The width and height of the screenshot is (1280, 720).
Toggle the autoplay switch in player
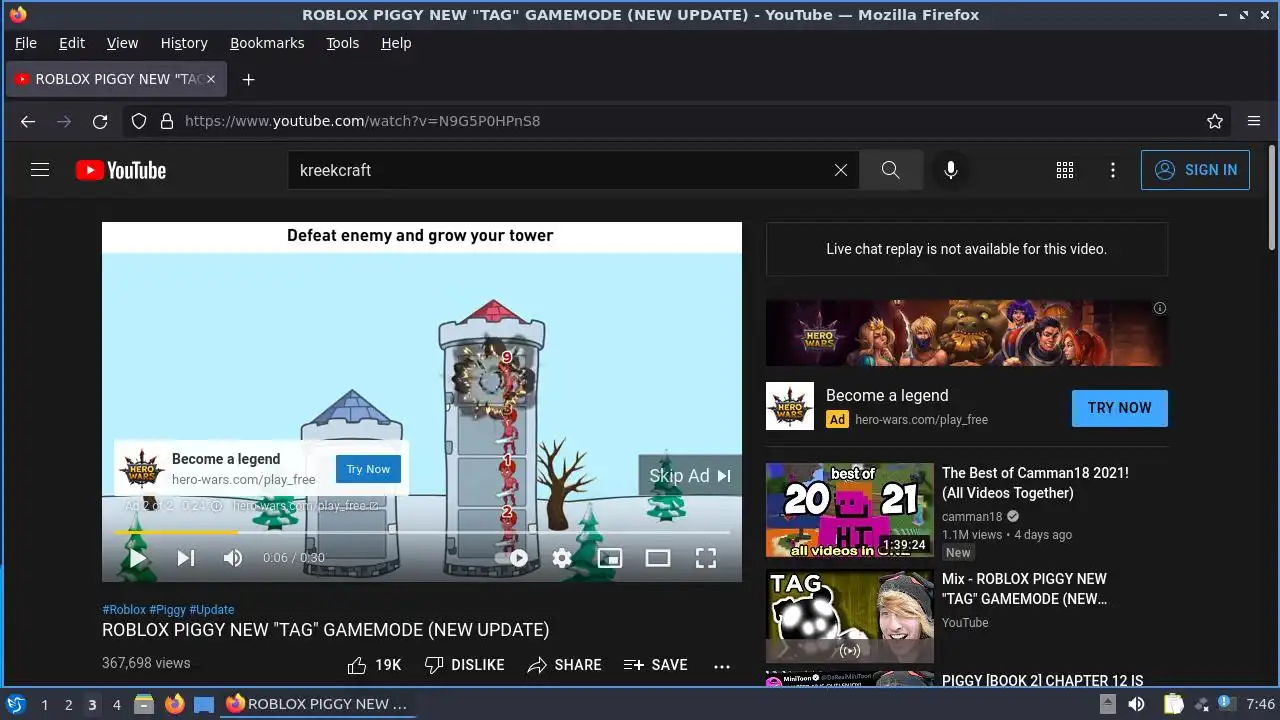coord(511,558)
